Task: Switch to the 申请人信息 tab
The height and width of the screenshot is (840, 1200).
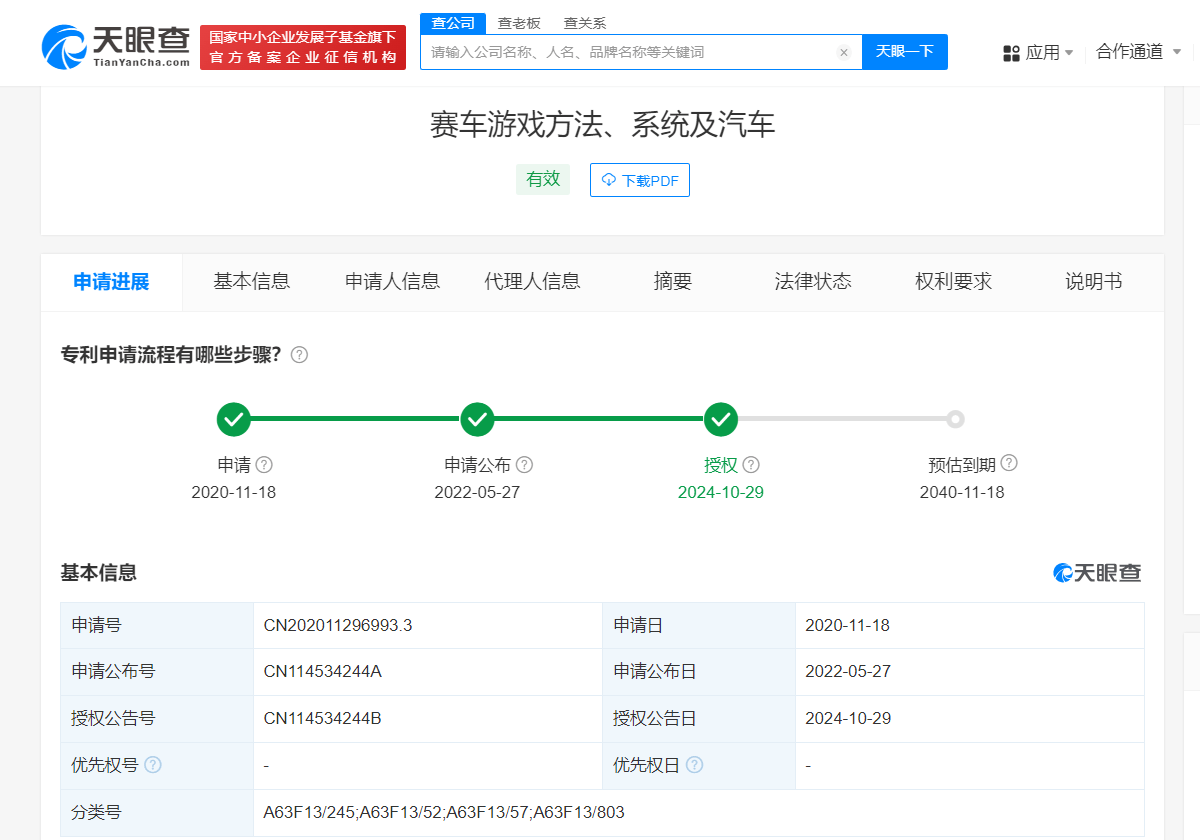Action: pos(393,282)
